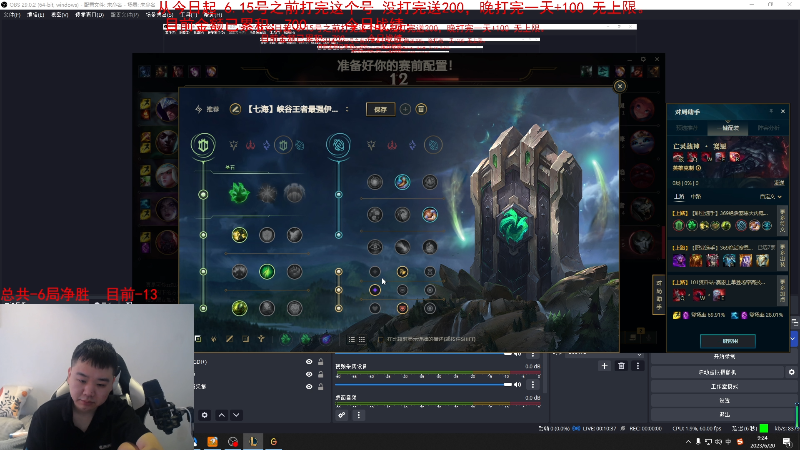This screenshot has height=450, width=800.
Task: Open League of Legends from the taskbar
Action: 253,441
